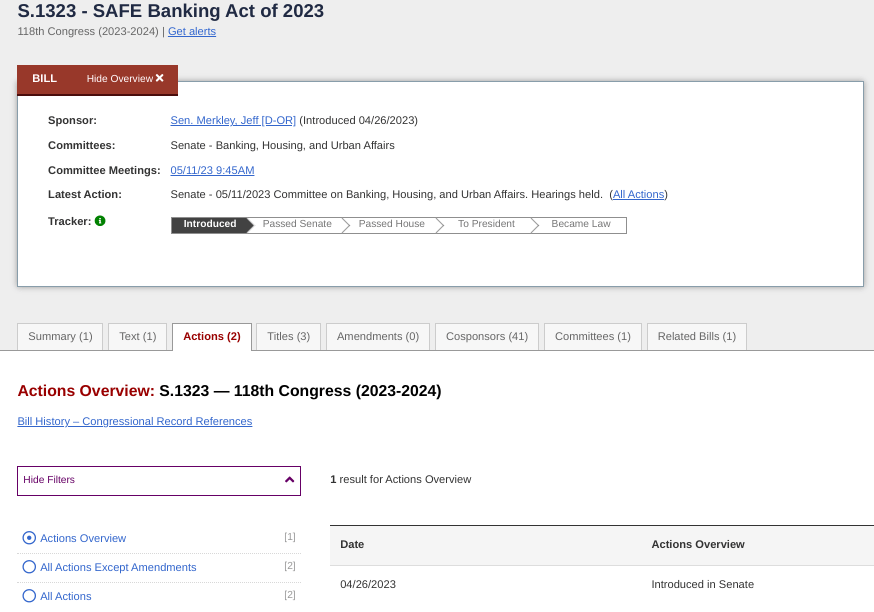Click the All Actions Except Amendments filter label

point(118,567)
